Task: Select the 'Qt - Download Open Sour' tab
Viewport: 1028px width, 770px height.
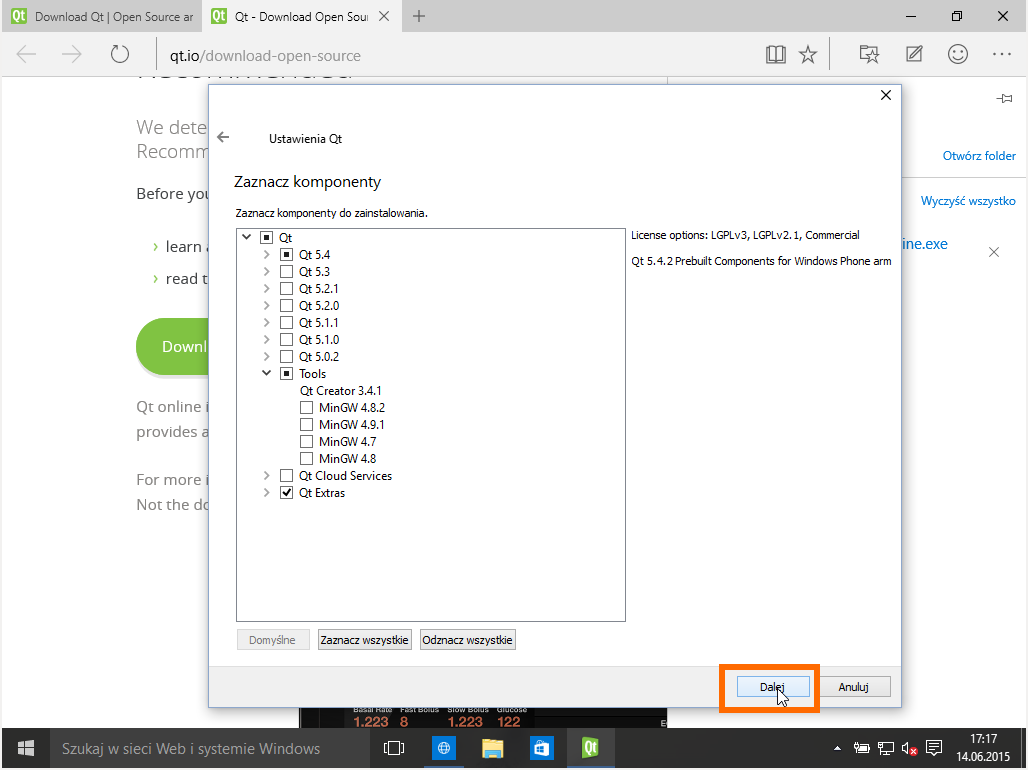Action: tap(302, 16)
